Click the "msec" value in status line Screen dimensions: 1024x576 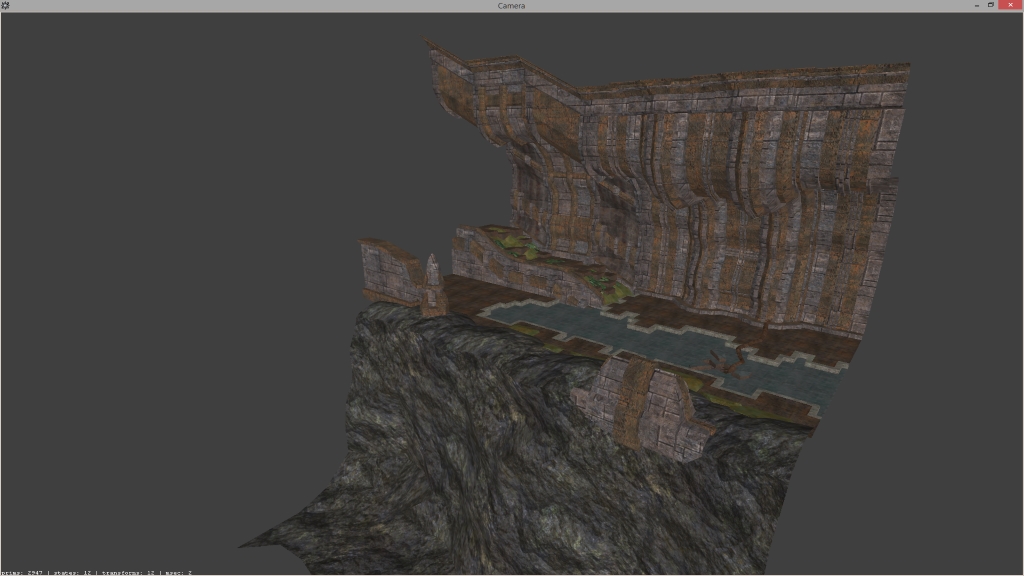coord(178,573)
